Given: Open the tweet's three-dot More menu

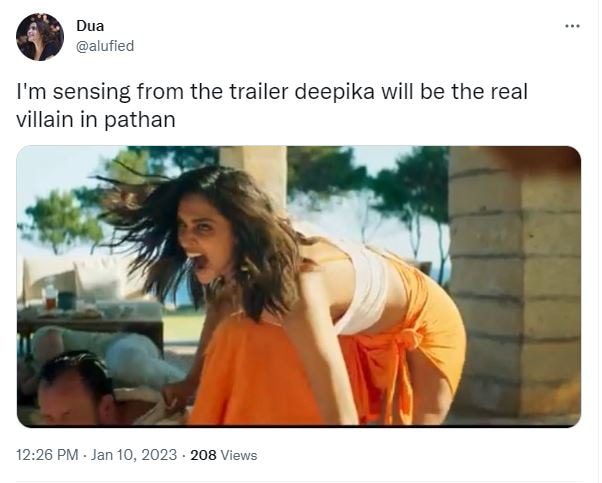Looking at the screenshot, I should coord(572,26).
